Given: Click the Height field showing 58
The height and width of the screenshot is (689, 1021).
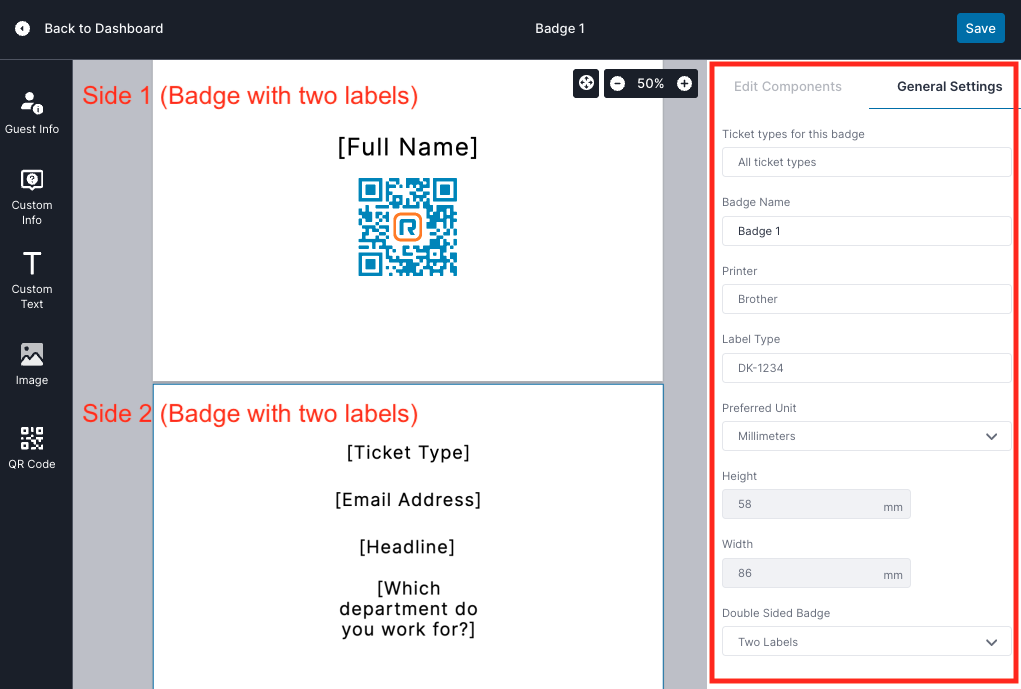Looking at the screenshot, I should (x=816, y=504).
